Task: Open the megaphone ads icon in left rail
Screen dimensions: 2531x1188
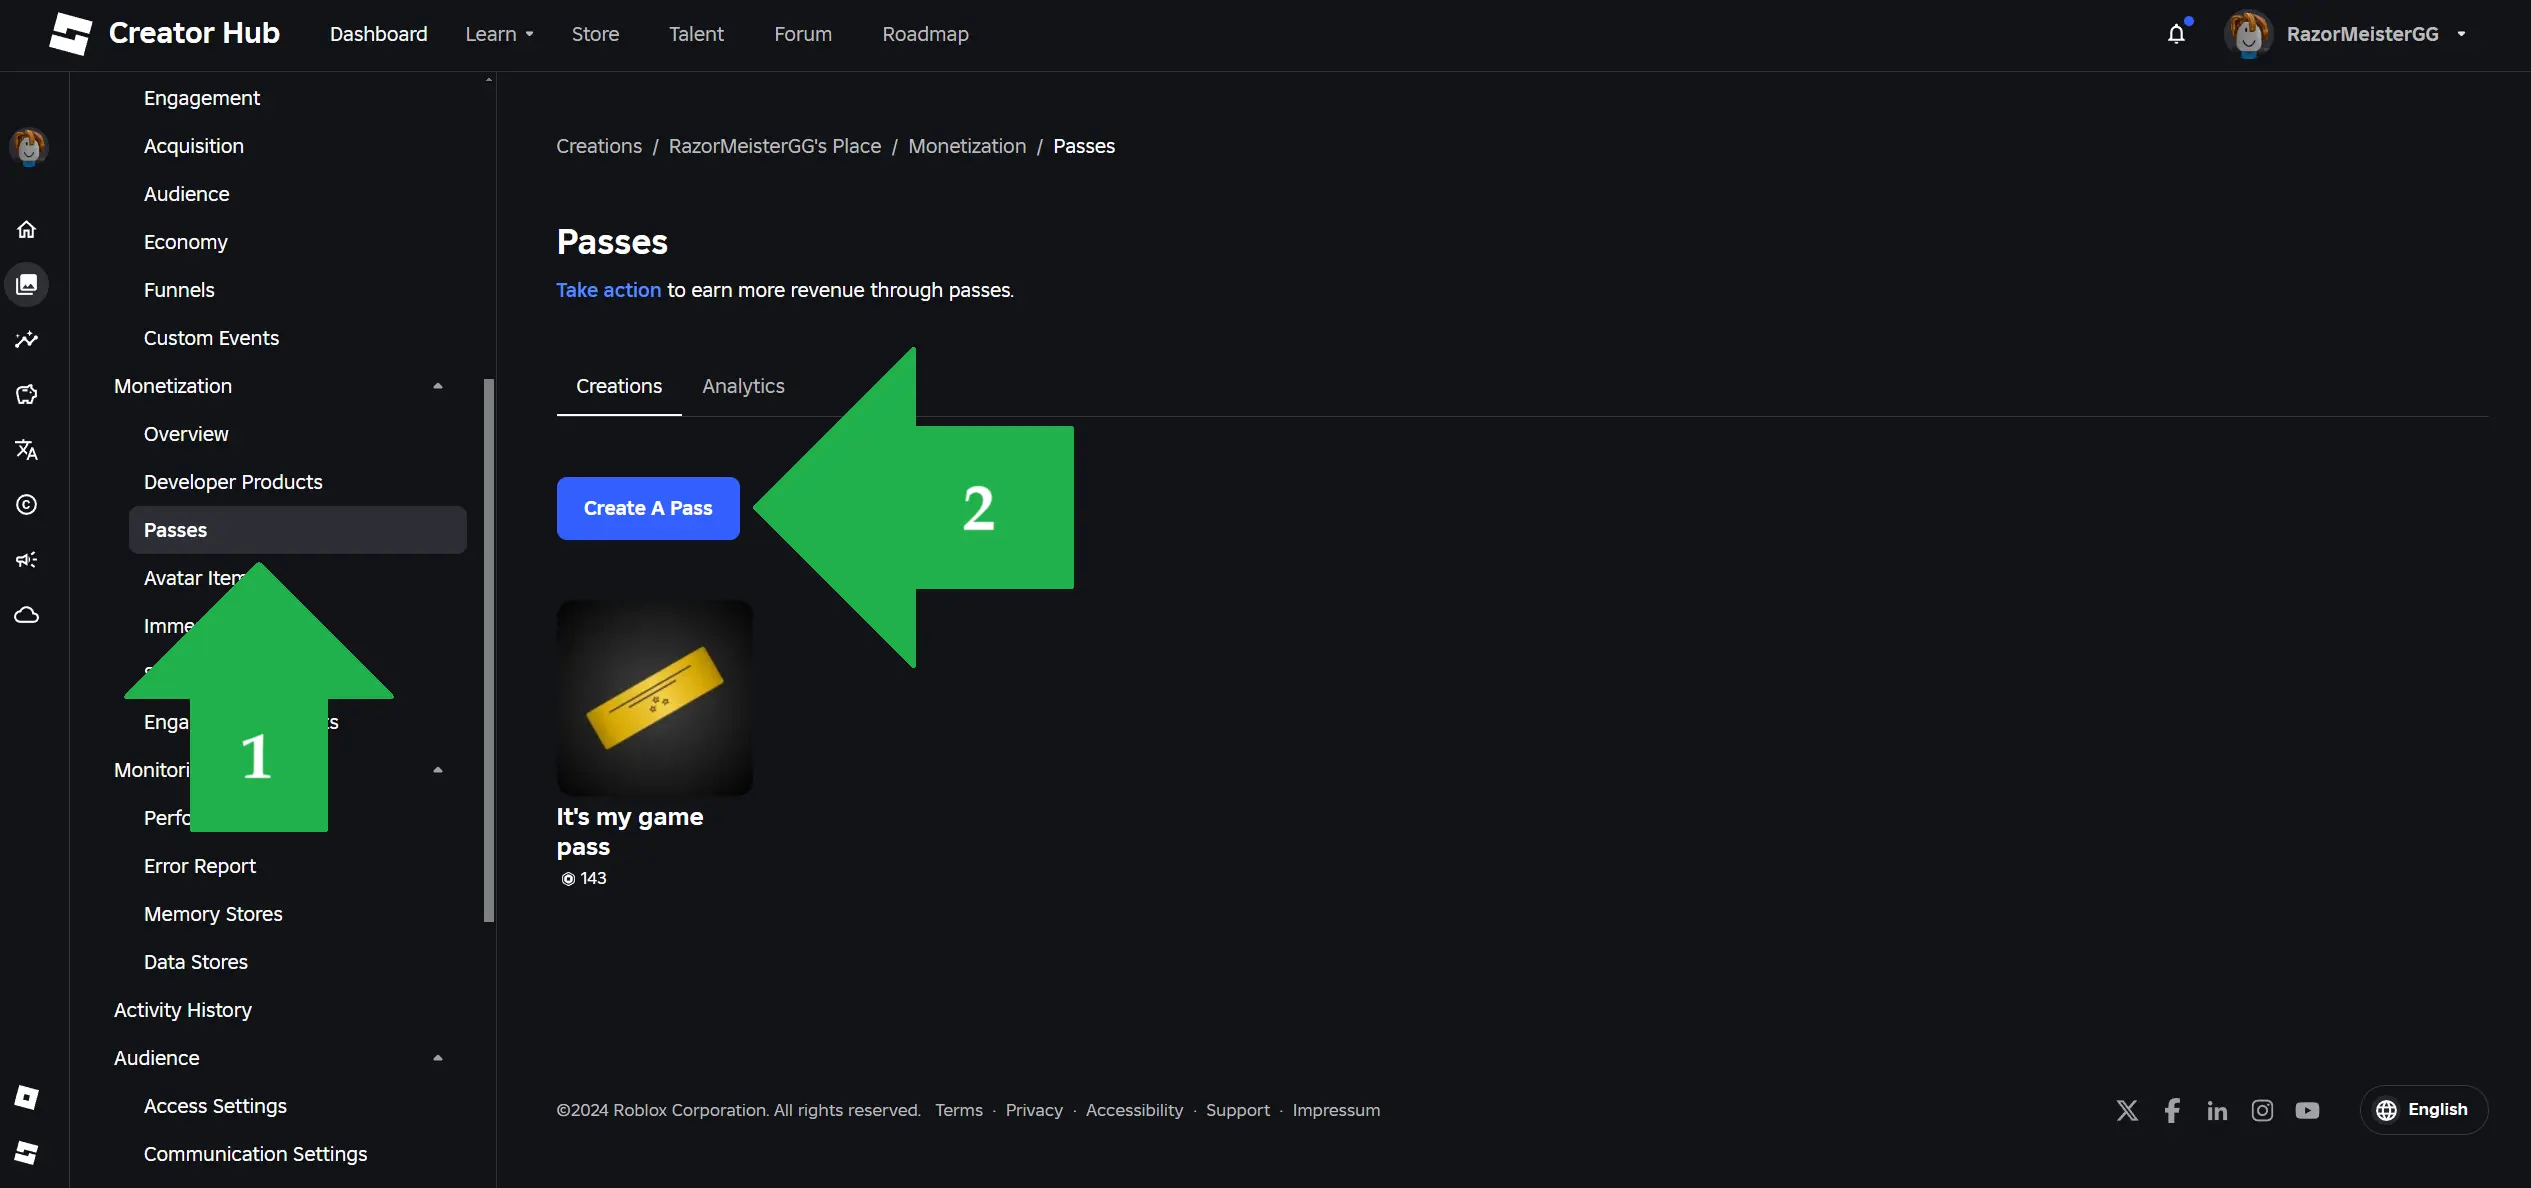Action: (x=27, y=559)
